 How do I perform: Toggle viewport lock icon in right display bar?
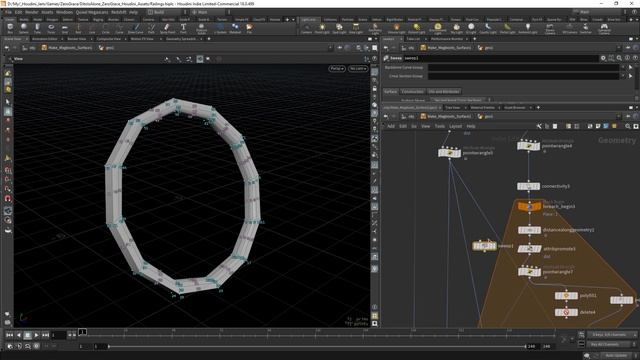click(x=374, y=89)
